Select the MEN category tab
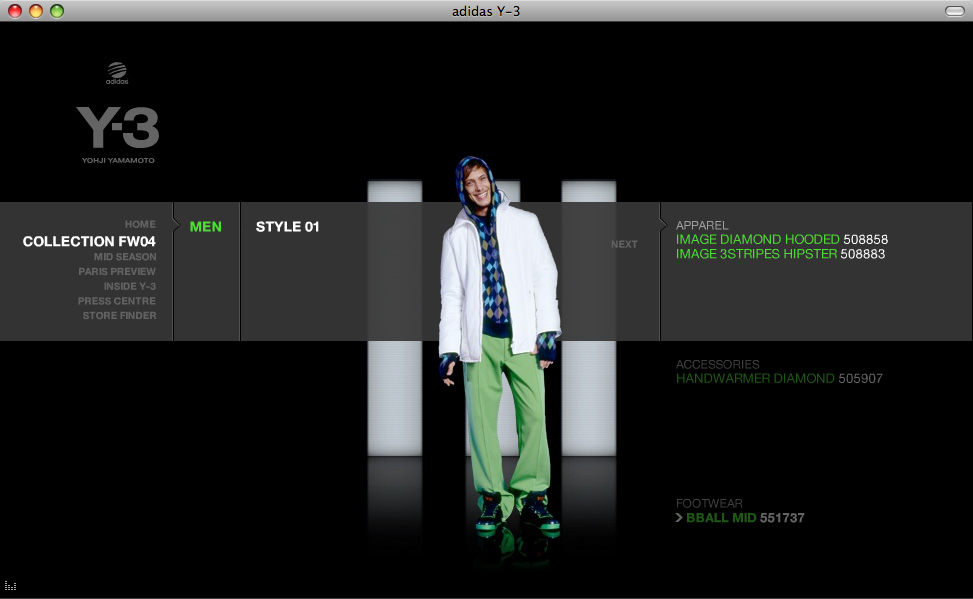 coord(205,227)
